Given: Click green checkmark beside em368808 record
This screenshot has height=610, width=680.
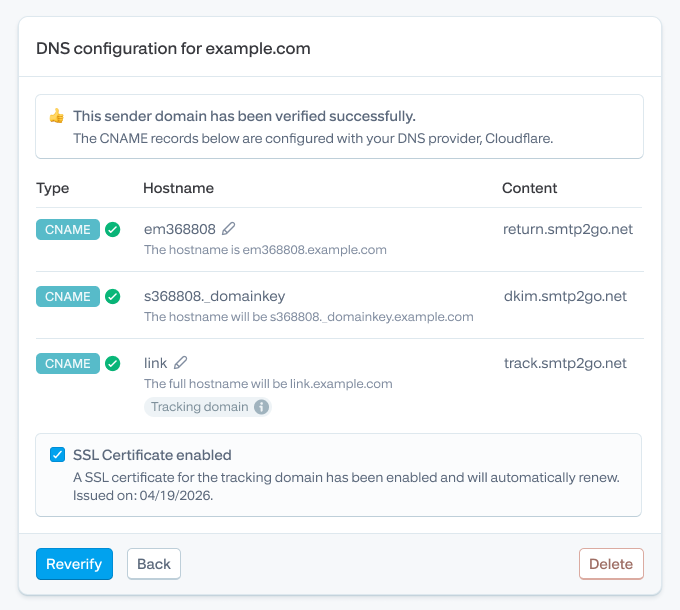Looking at the screenshot, I should point(113,229).
